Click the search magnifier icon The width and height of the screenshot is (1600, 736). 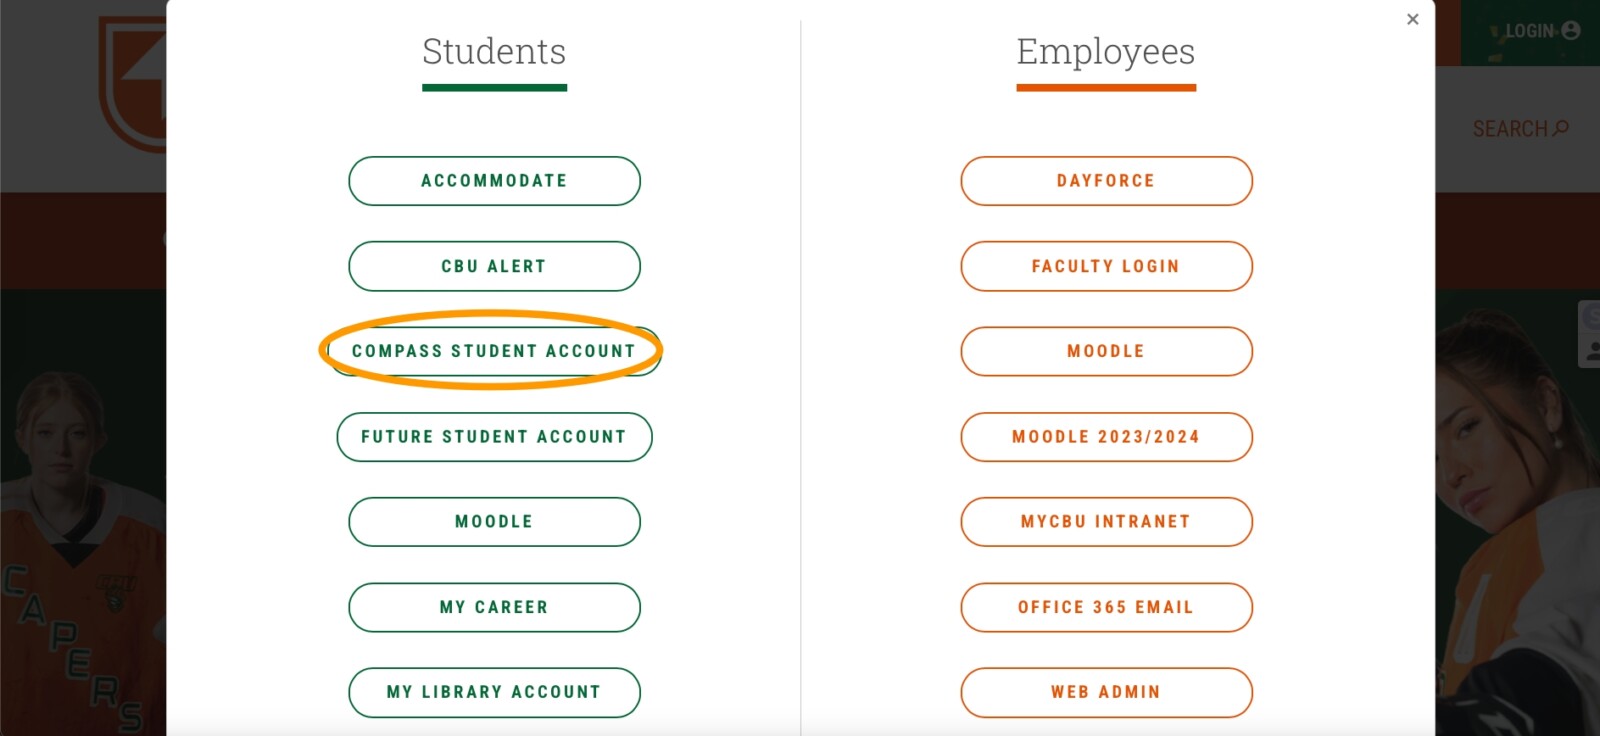1560,129
